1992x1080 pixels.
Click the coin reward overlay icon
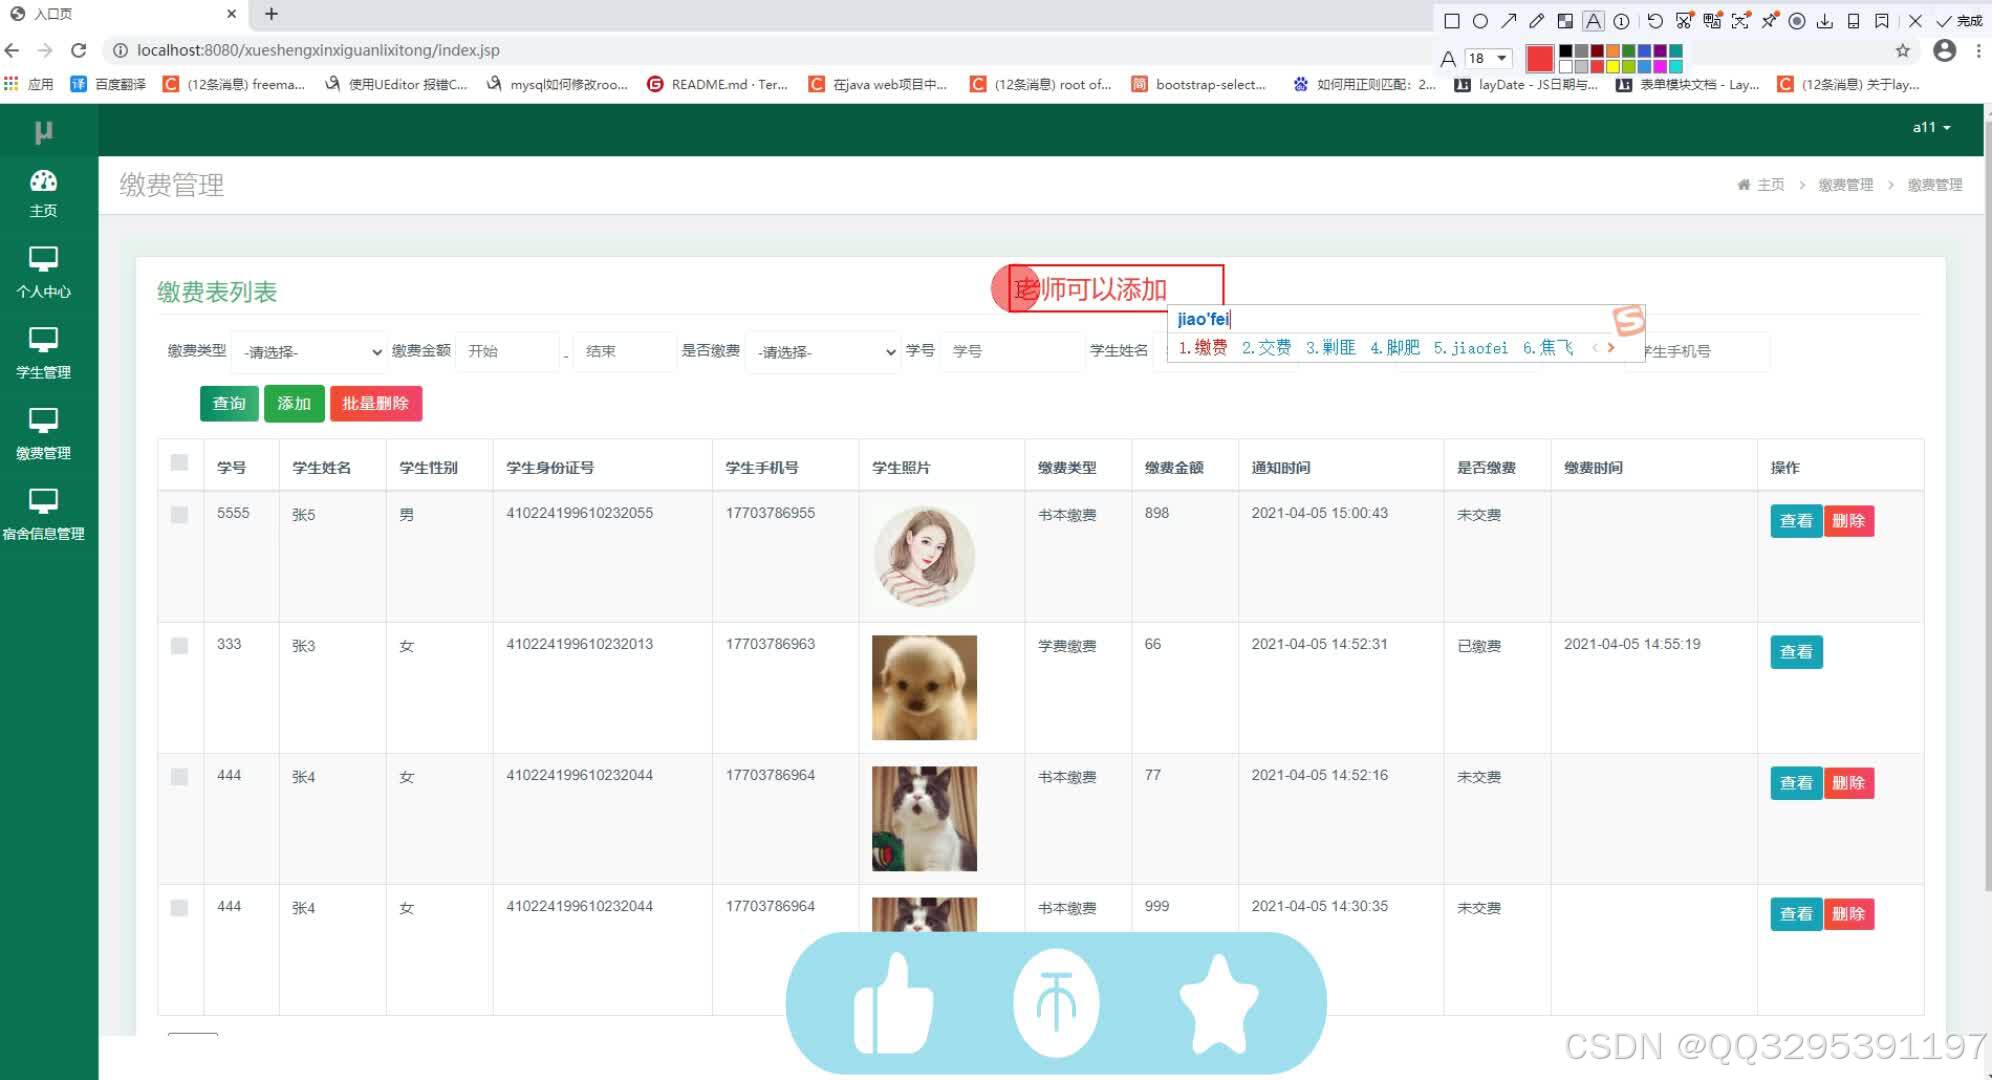(x=1056, y=1003)
